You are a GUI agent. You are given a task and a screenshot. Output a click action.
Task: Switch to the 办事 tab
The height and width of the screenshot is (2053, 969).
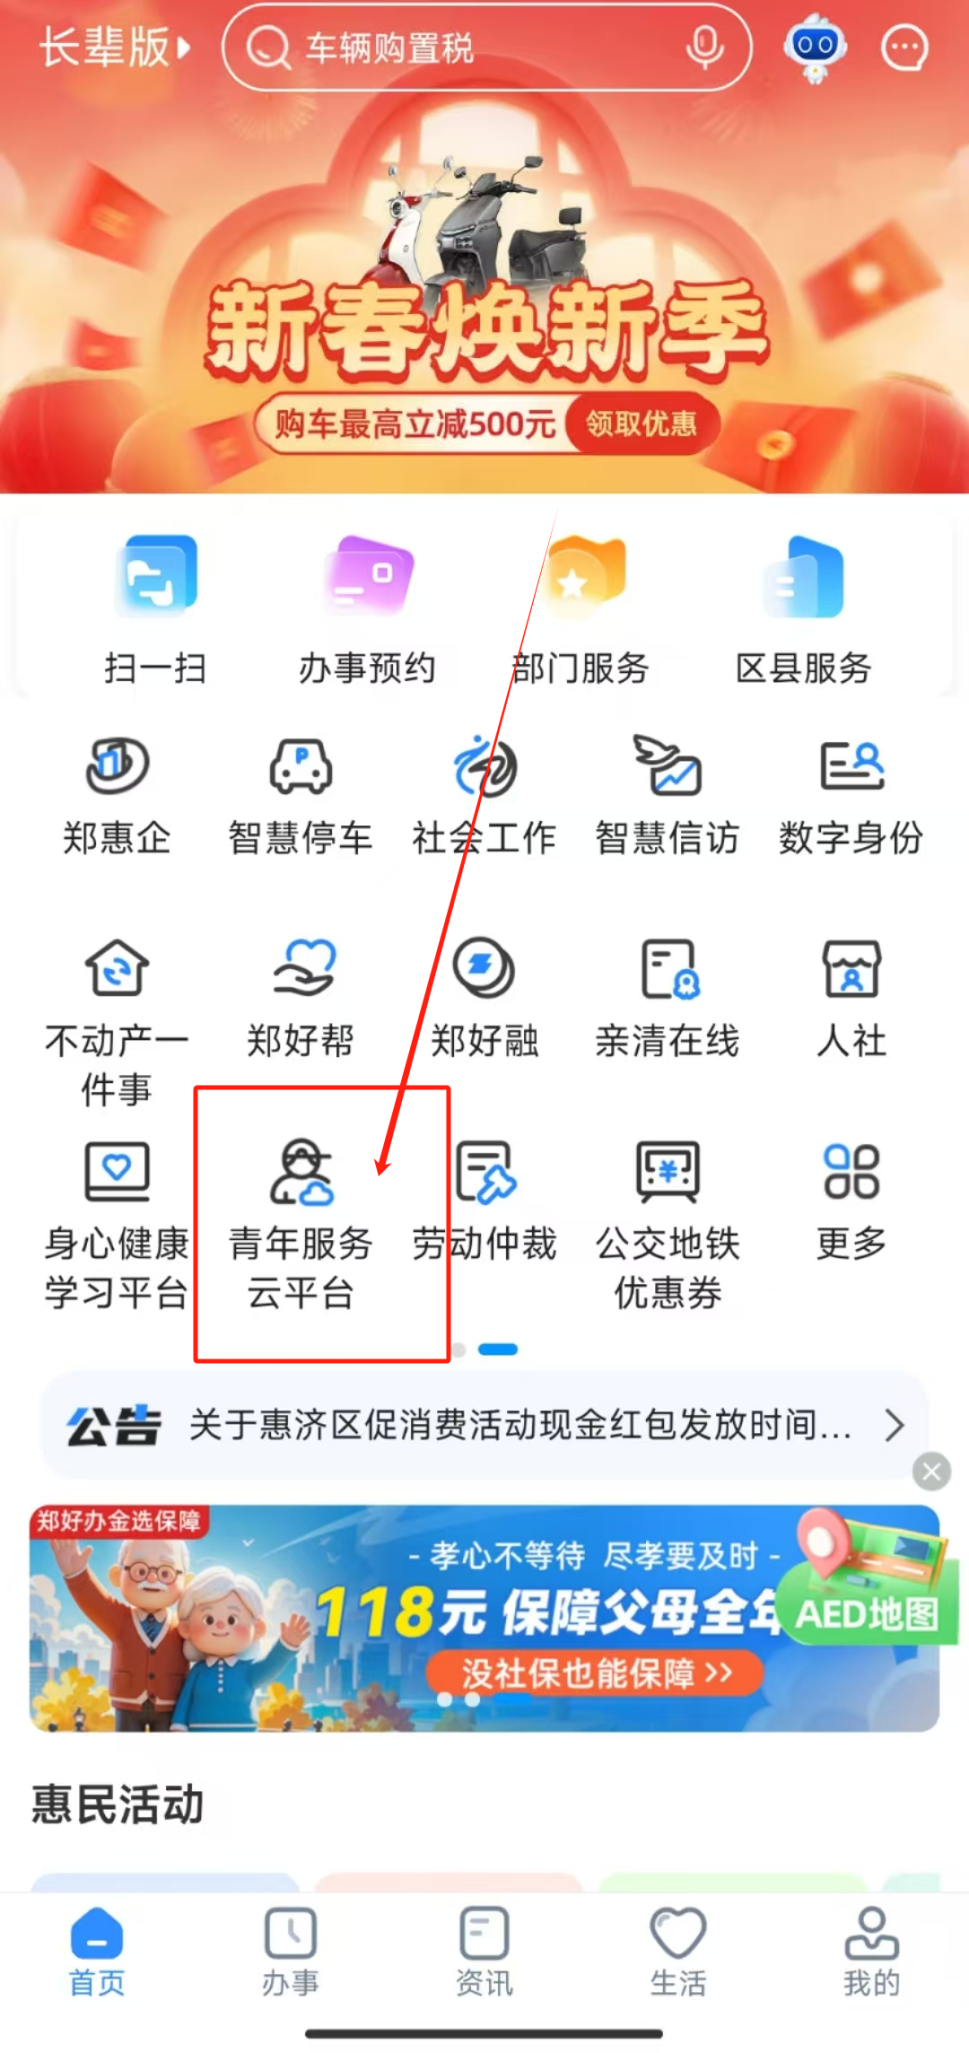(290, 1952)
